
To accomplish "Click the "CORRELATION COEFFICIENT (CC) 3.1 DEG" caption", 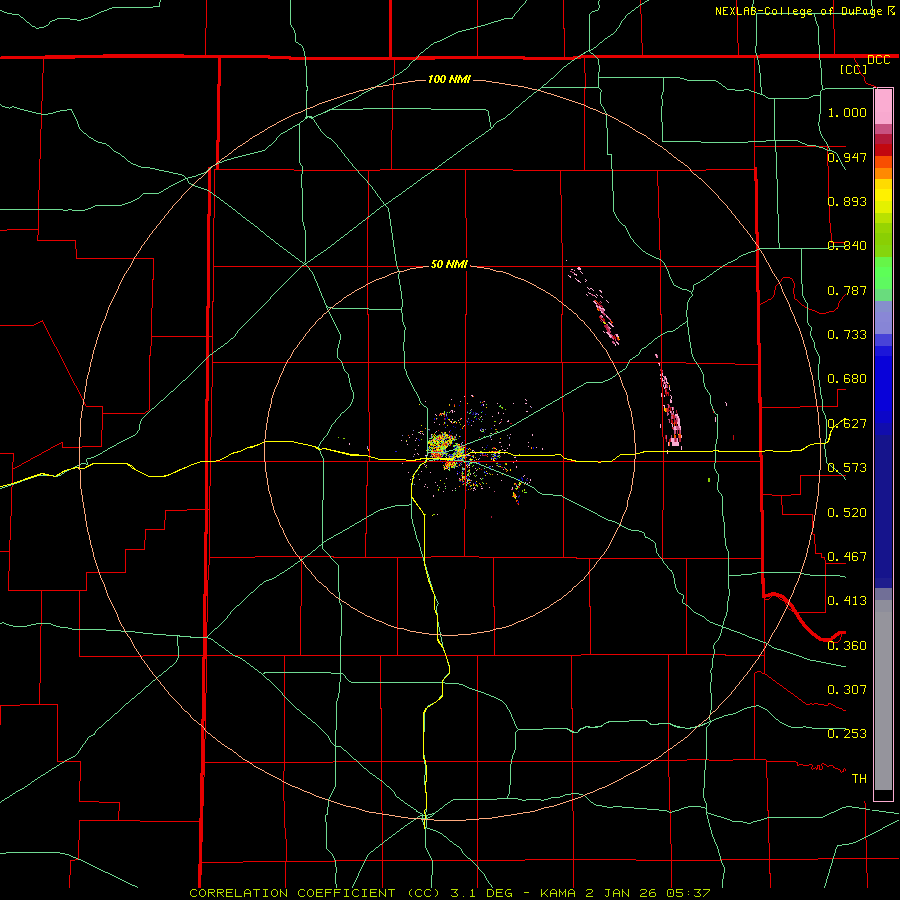I will coord(350,893).
